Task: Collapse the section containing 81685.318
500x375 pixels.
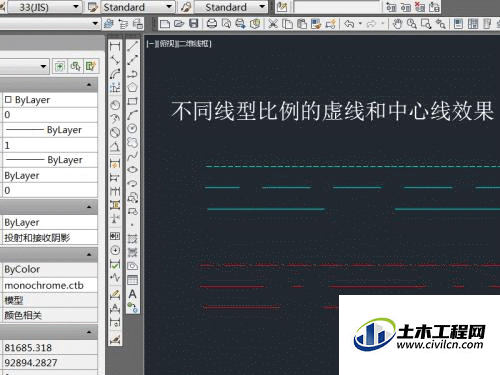Action: pyautogui.click(x=88, y=332)
